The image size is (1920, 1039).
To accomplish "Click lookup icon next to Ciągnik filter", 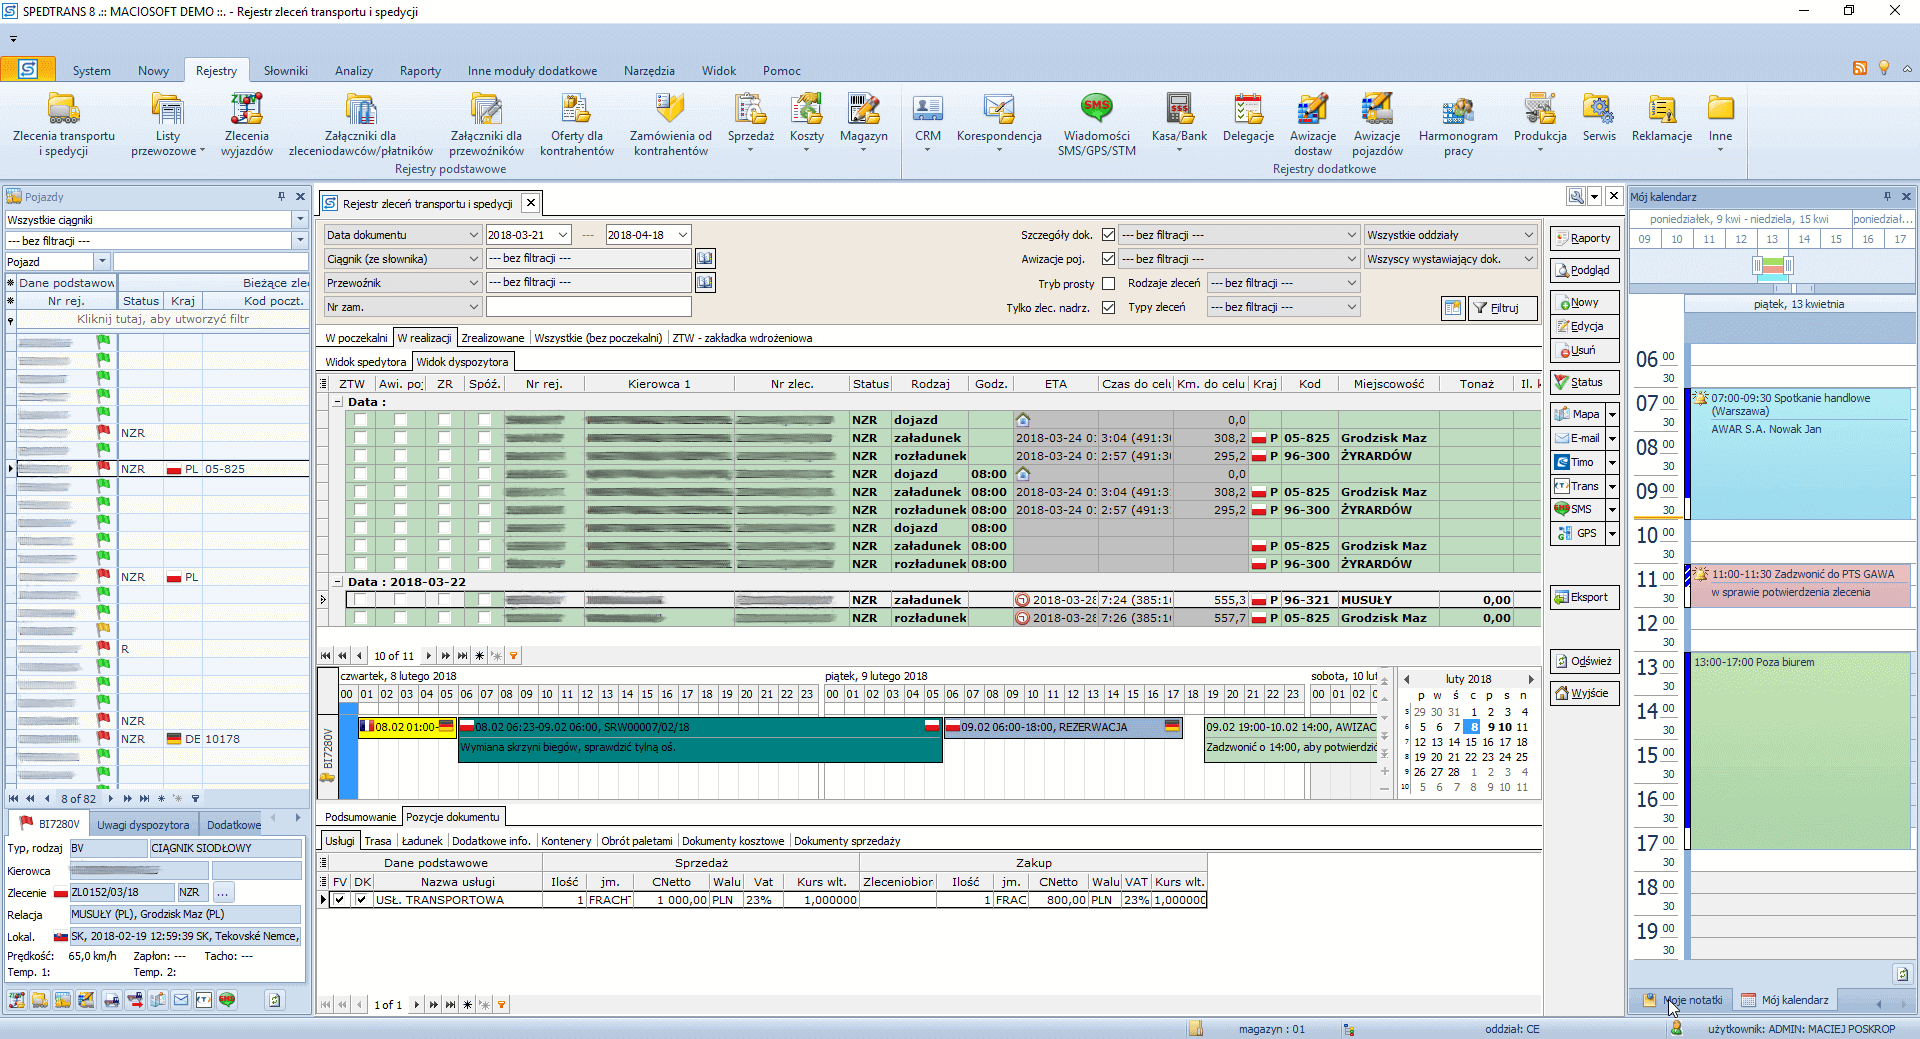I will [x=705, y=258].
